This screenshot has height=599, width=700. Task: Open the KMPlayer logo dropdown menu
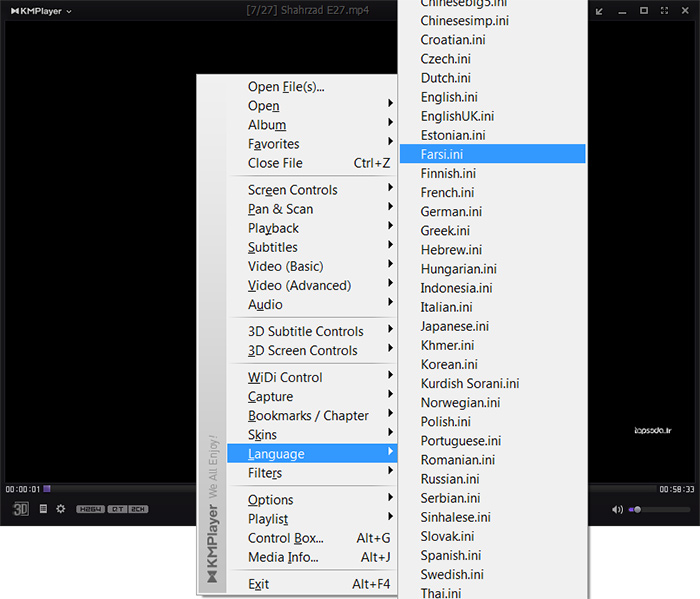(x=41, y=11)
